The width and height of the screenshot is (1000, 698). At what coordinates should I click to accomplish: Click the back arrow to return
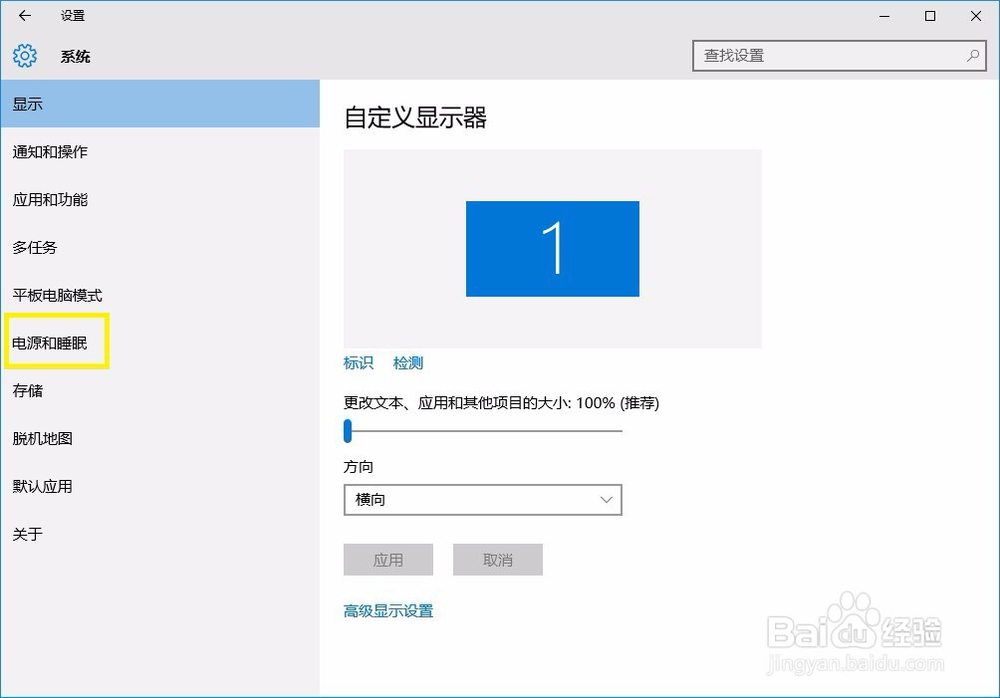(22, 16)
